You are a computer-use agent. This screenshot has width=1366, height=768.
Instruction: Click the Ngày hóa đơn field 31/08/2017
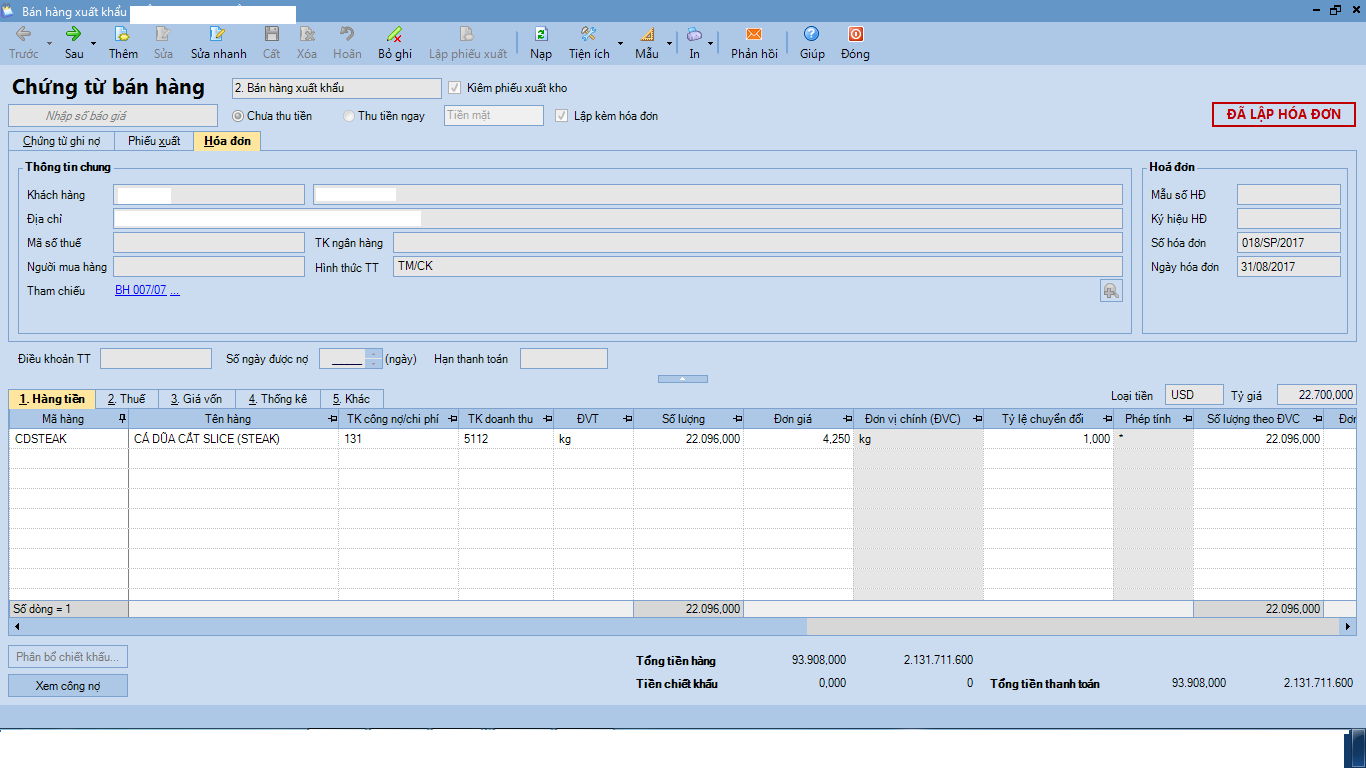point(1289,267)
